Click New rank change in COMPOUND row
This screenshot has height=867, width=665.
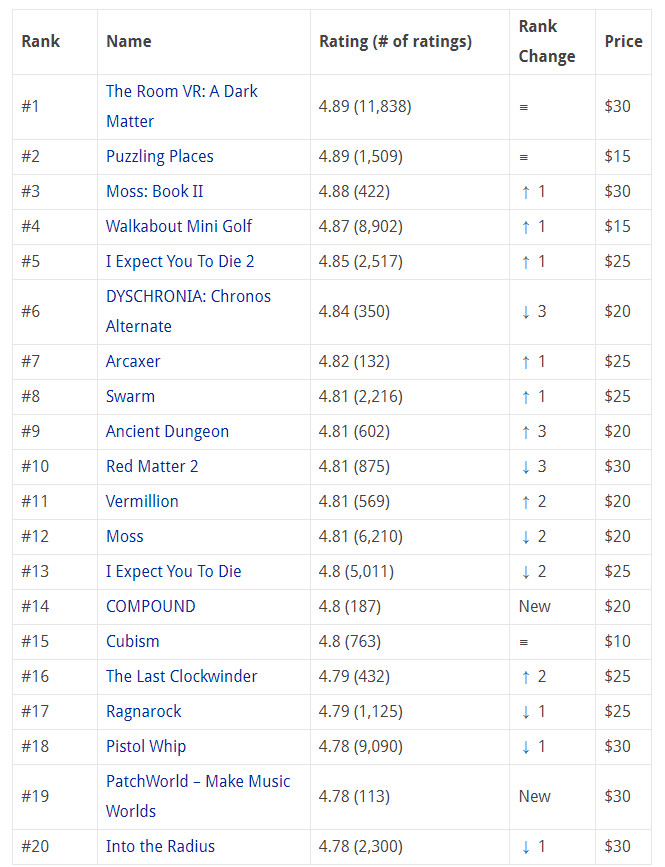pyautogui.click(x=535, y=606)
